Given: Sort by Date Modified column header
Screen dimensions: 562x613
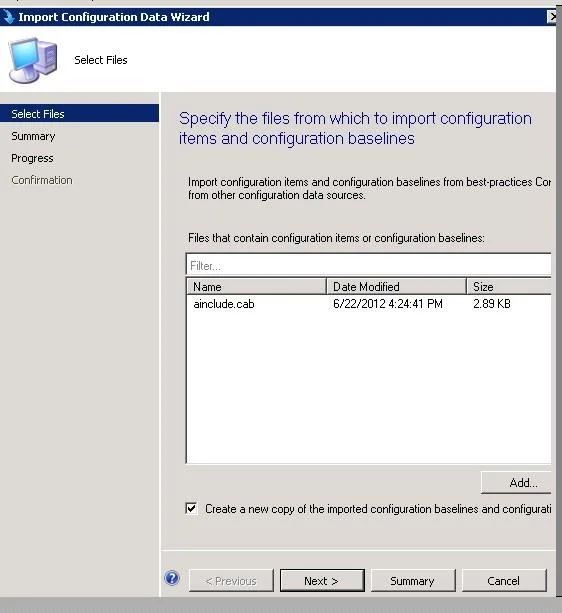Looking at the screenshot, I should tap(396, 287).
